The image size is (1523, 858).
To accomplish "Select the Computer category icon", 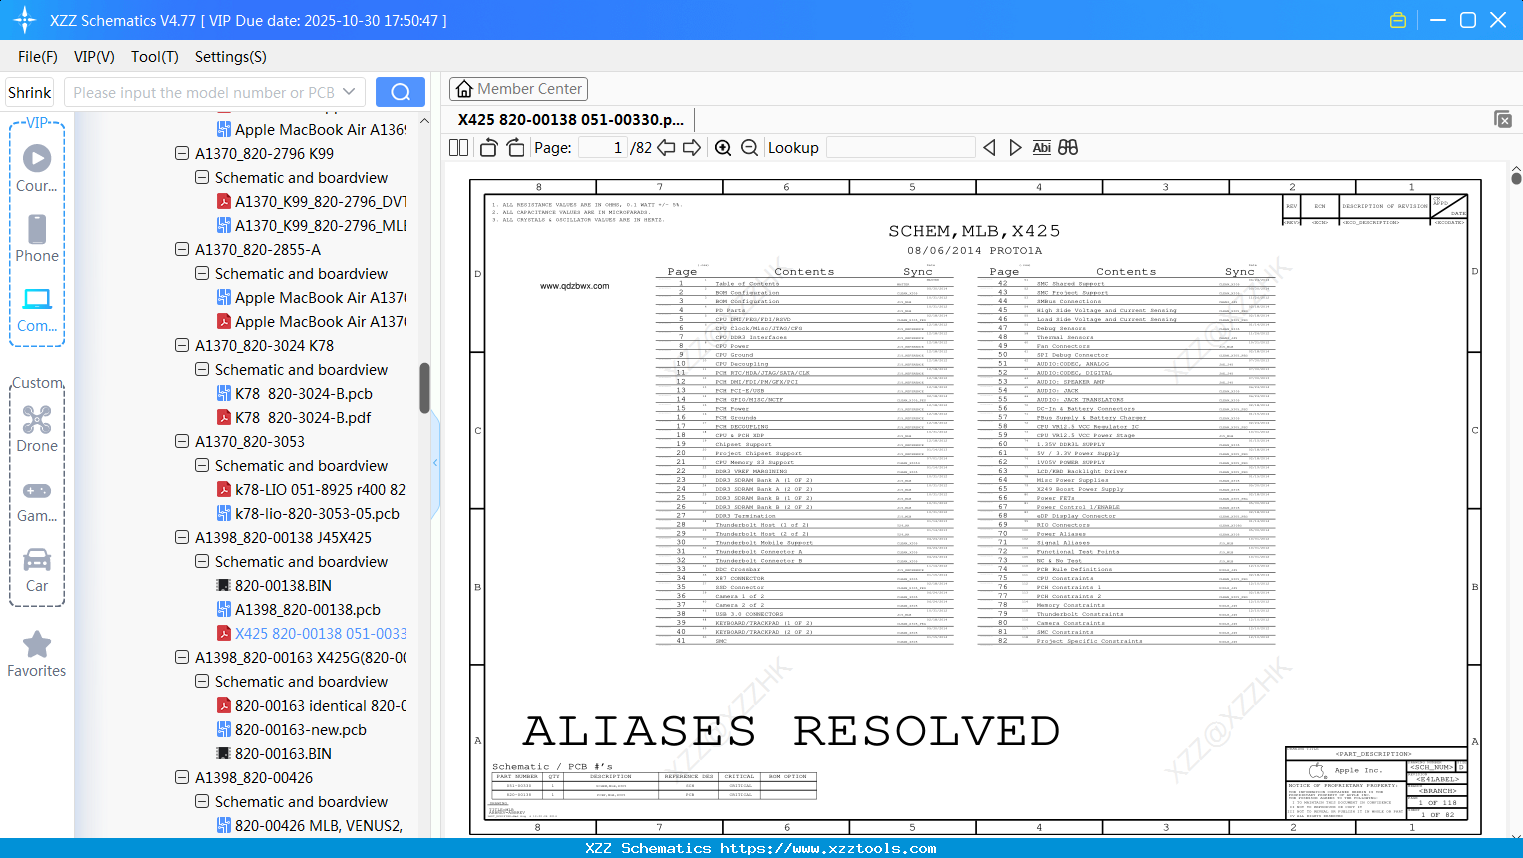I will (37, 308).
